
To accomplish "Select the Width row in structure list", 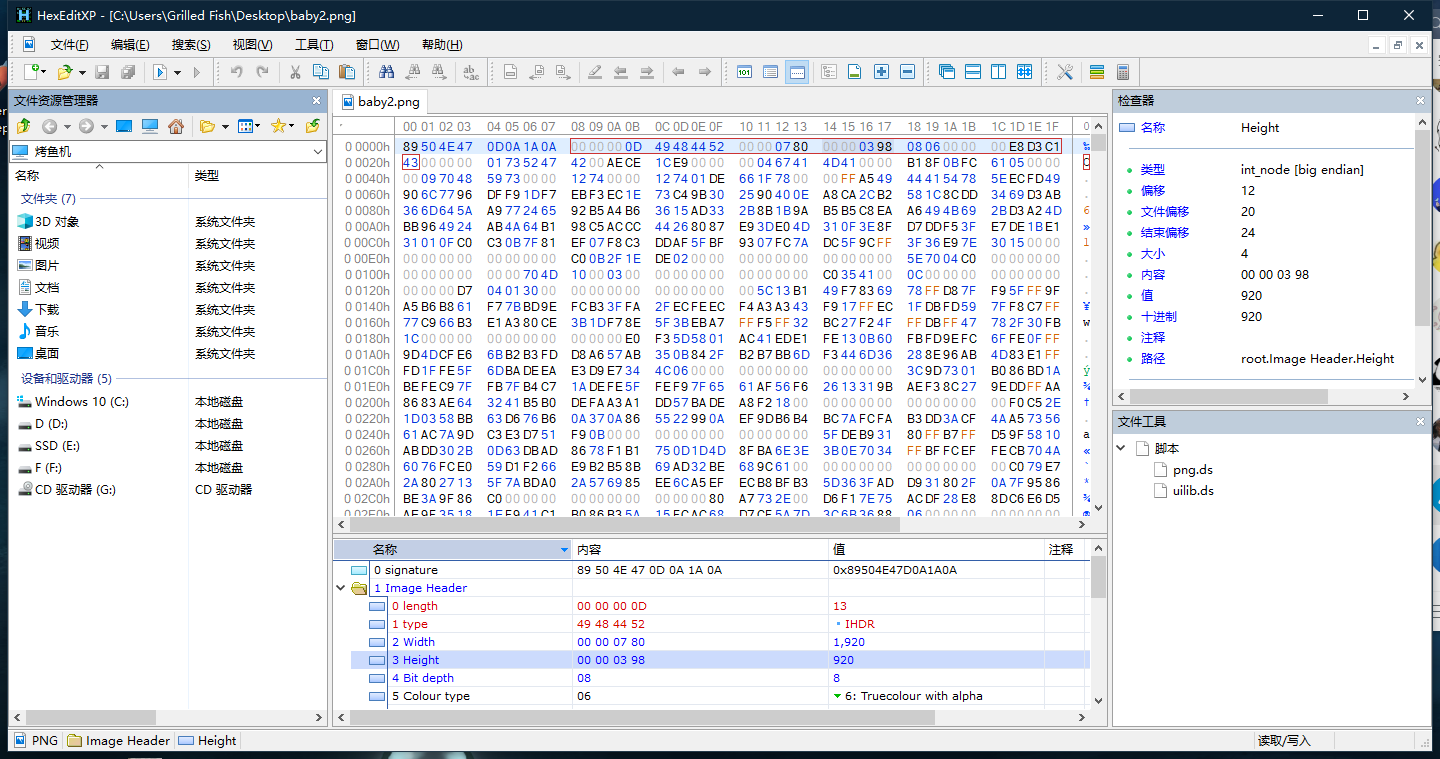I will coord(419,642).
